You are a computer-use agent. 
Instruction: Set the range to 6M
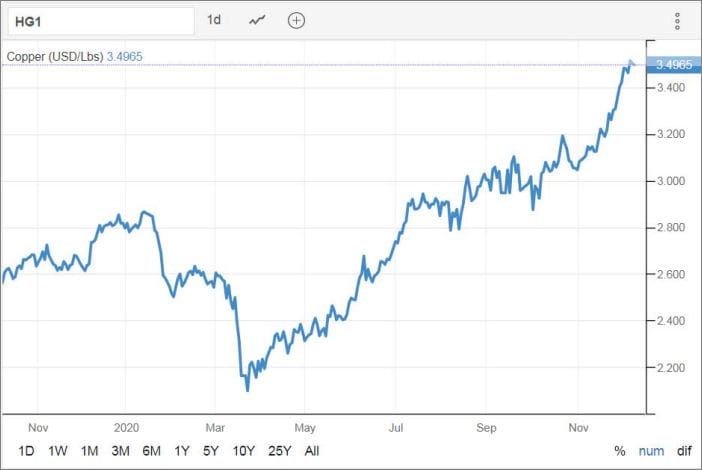pos(154,451)
